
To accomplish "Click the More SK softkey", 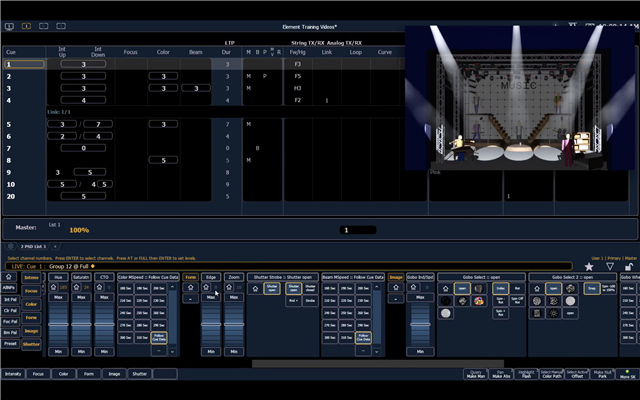I will pos(628,374).
